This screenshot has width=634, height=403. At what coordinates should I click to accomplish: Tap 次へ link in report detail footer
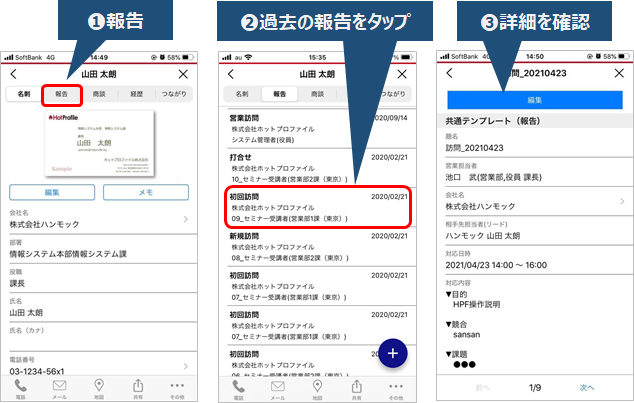click(587, 388)
